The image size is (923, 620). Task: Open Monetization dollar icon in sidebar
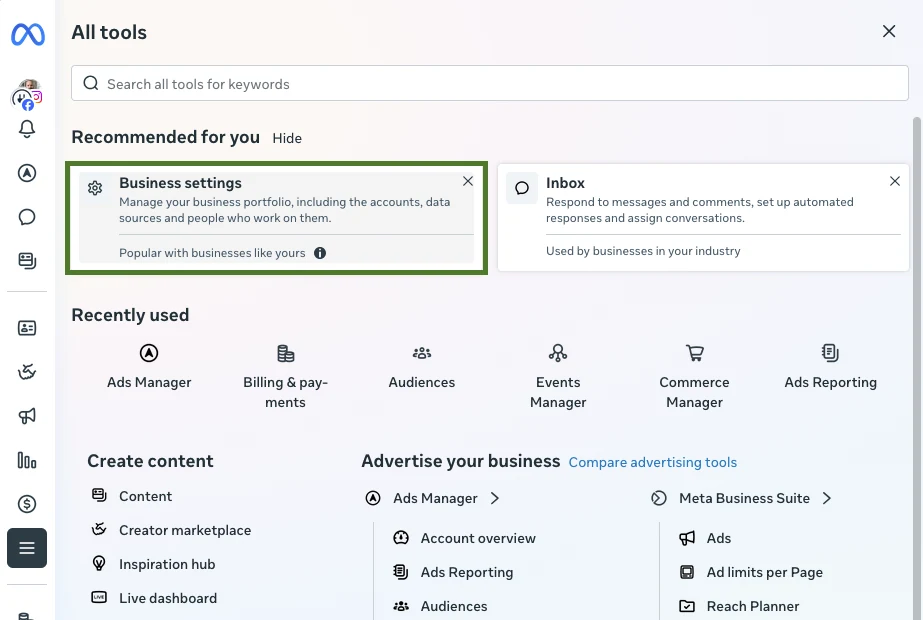tap(27, 504)
